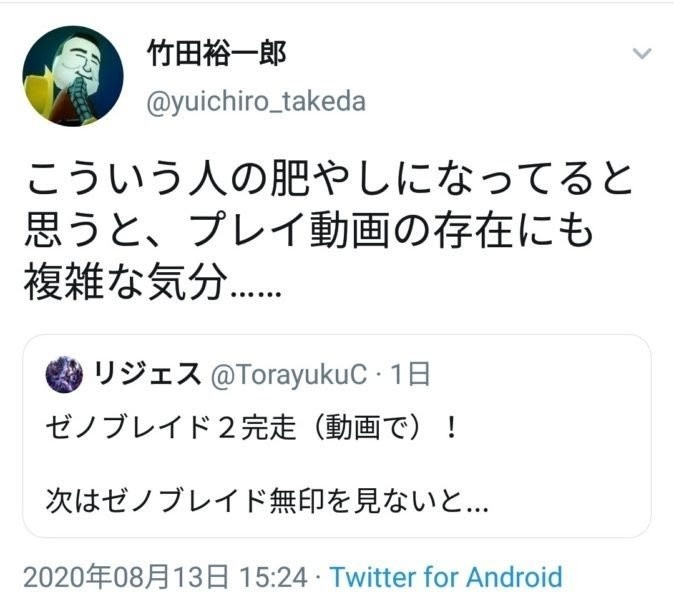This screenshot has height=600, width=674.
Task: Open 竹田裕一郎's profile avatar
Action: tap(73, 76)
